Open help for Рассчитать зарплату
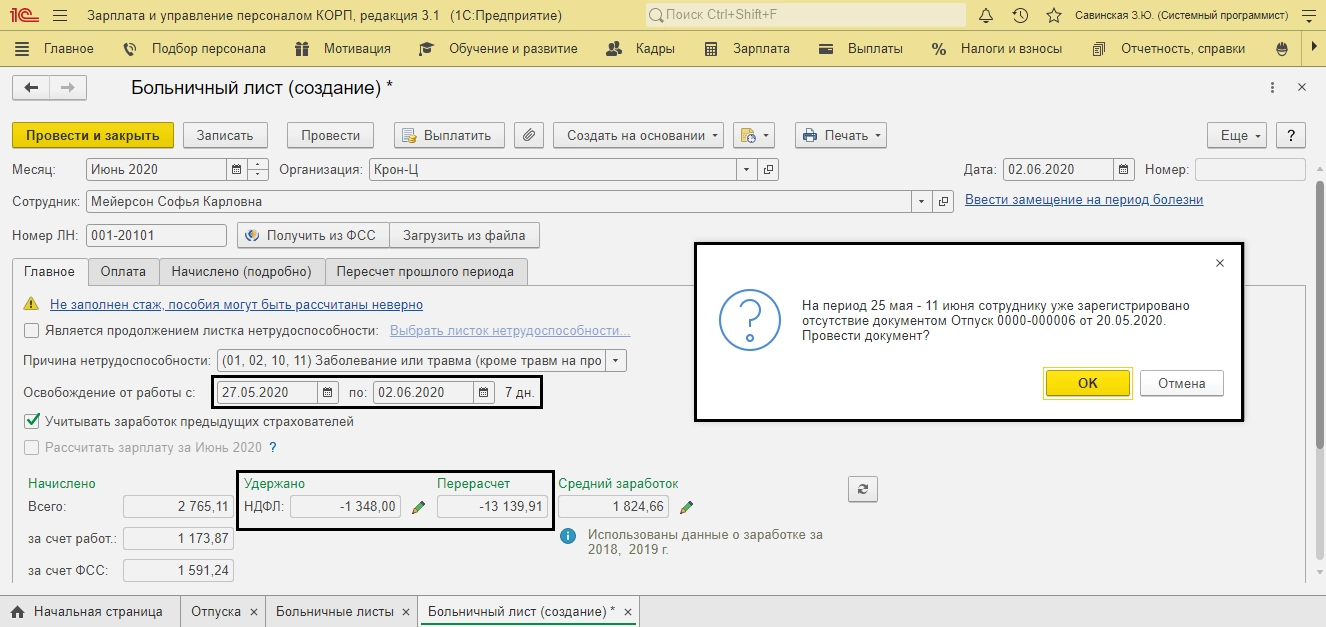1326x627 pixels. point(272,448)
